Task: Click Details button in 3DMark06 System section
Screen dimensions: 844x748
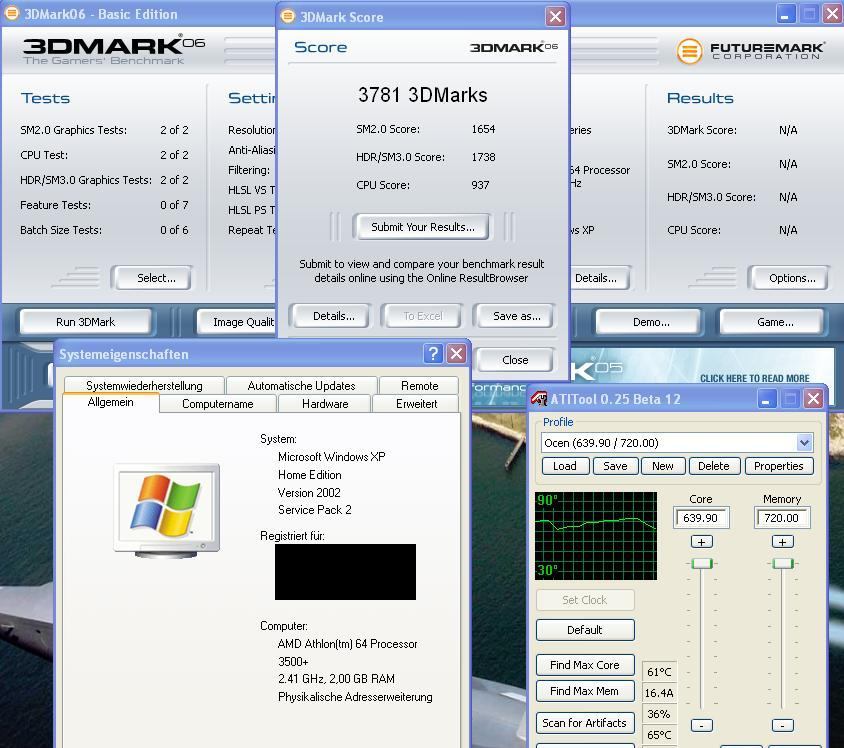Action: point(599,278)
